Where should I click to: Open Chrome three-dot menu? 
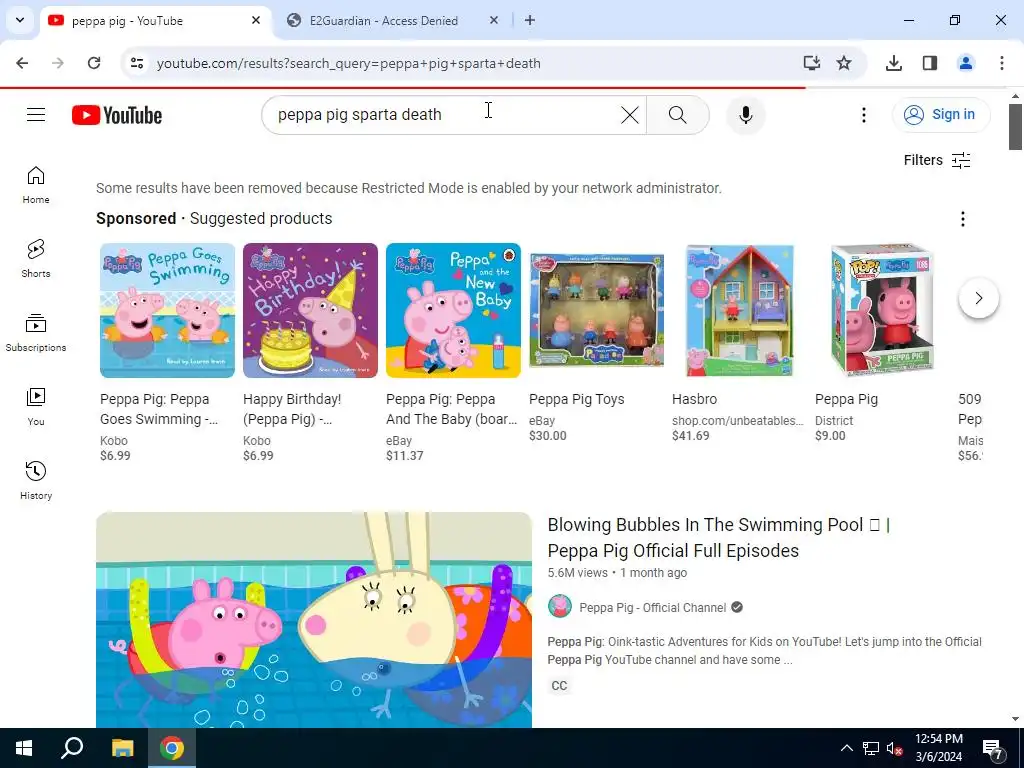(1002, 63)
